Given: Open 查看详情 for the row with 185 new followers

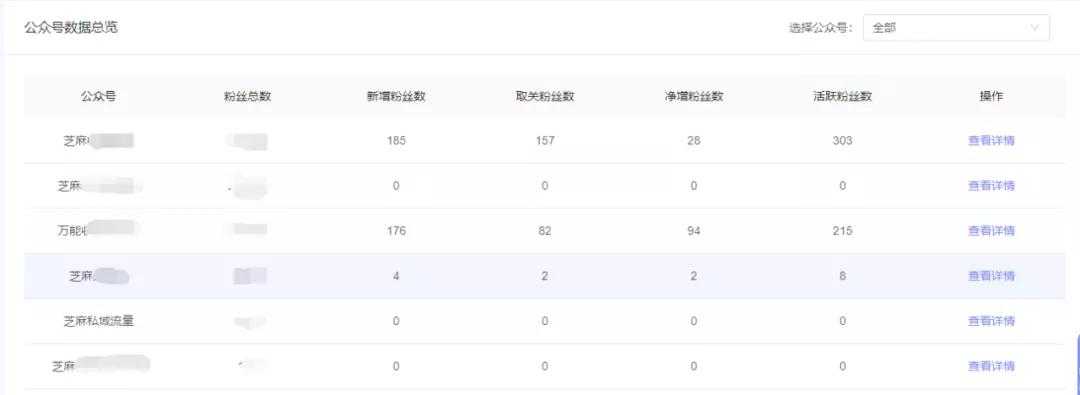Looking at the screenshot, I should click(x=991, y=141).
